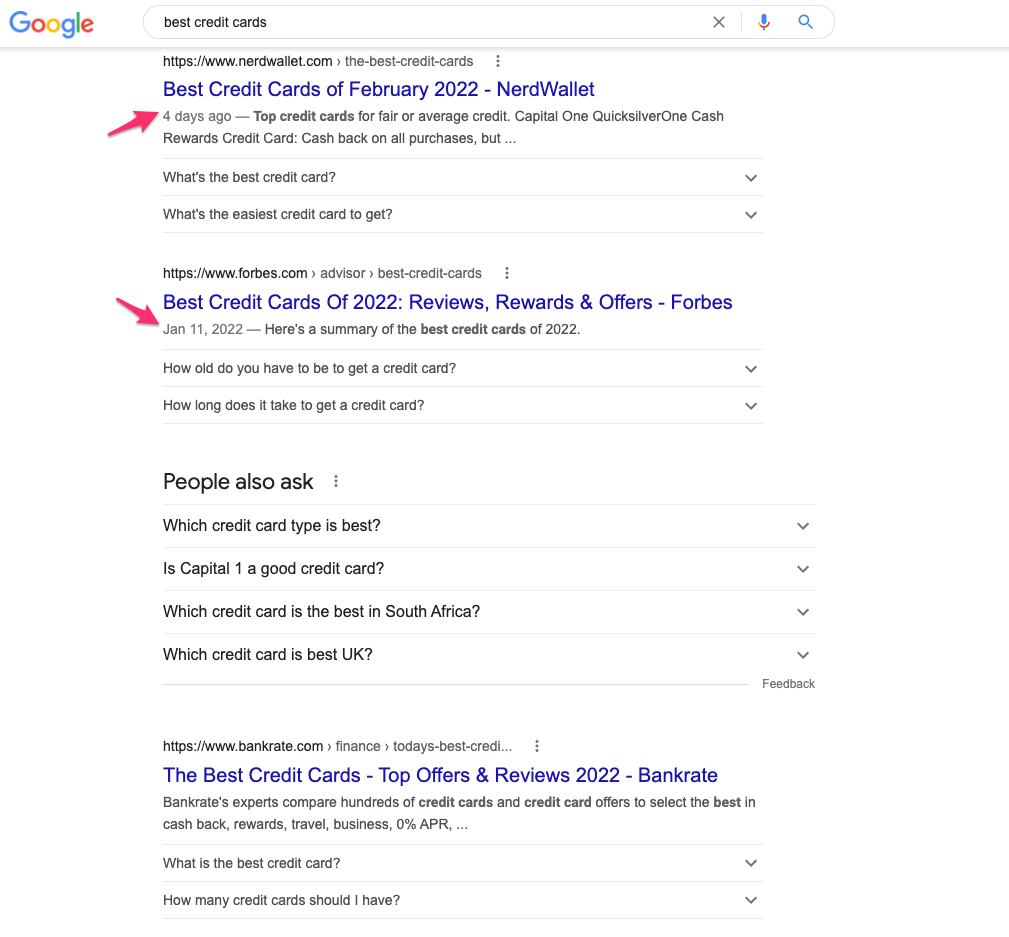
Task: Click Bankrate's experts compare snippet text
Action: click(459, 813)
